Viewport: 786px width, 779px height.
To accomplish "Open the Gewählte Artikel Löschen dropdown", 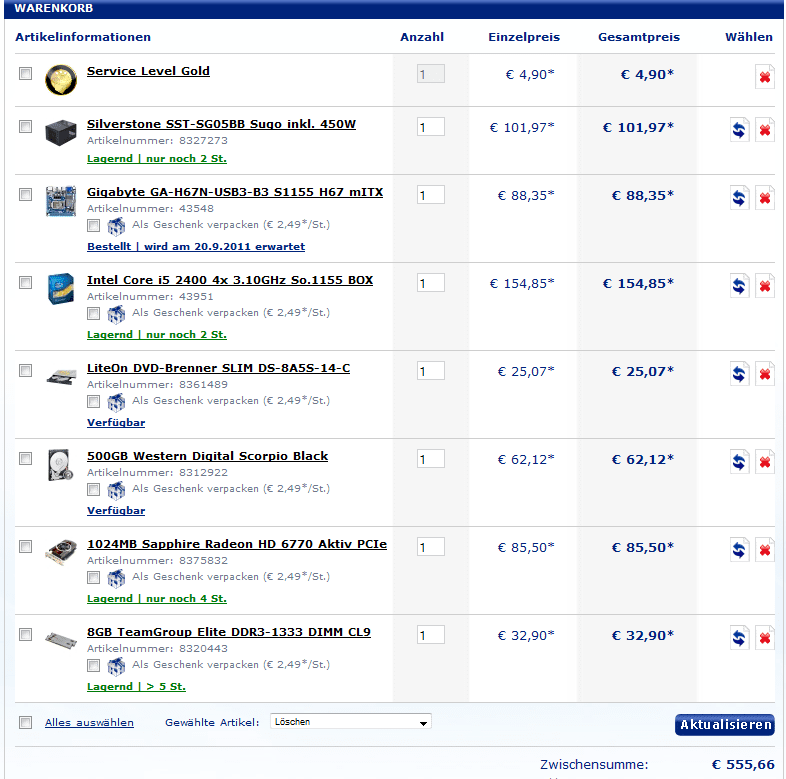I will (x=350, y=722).
